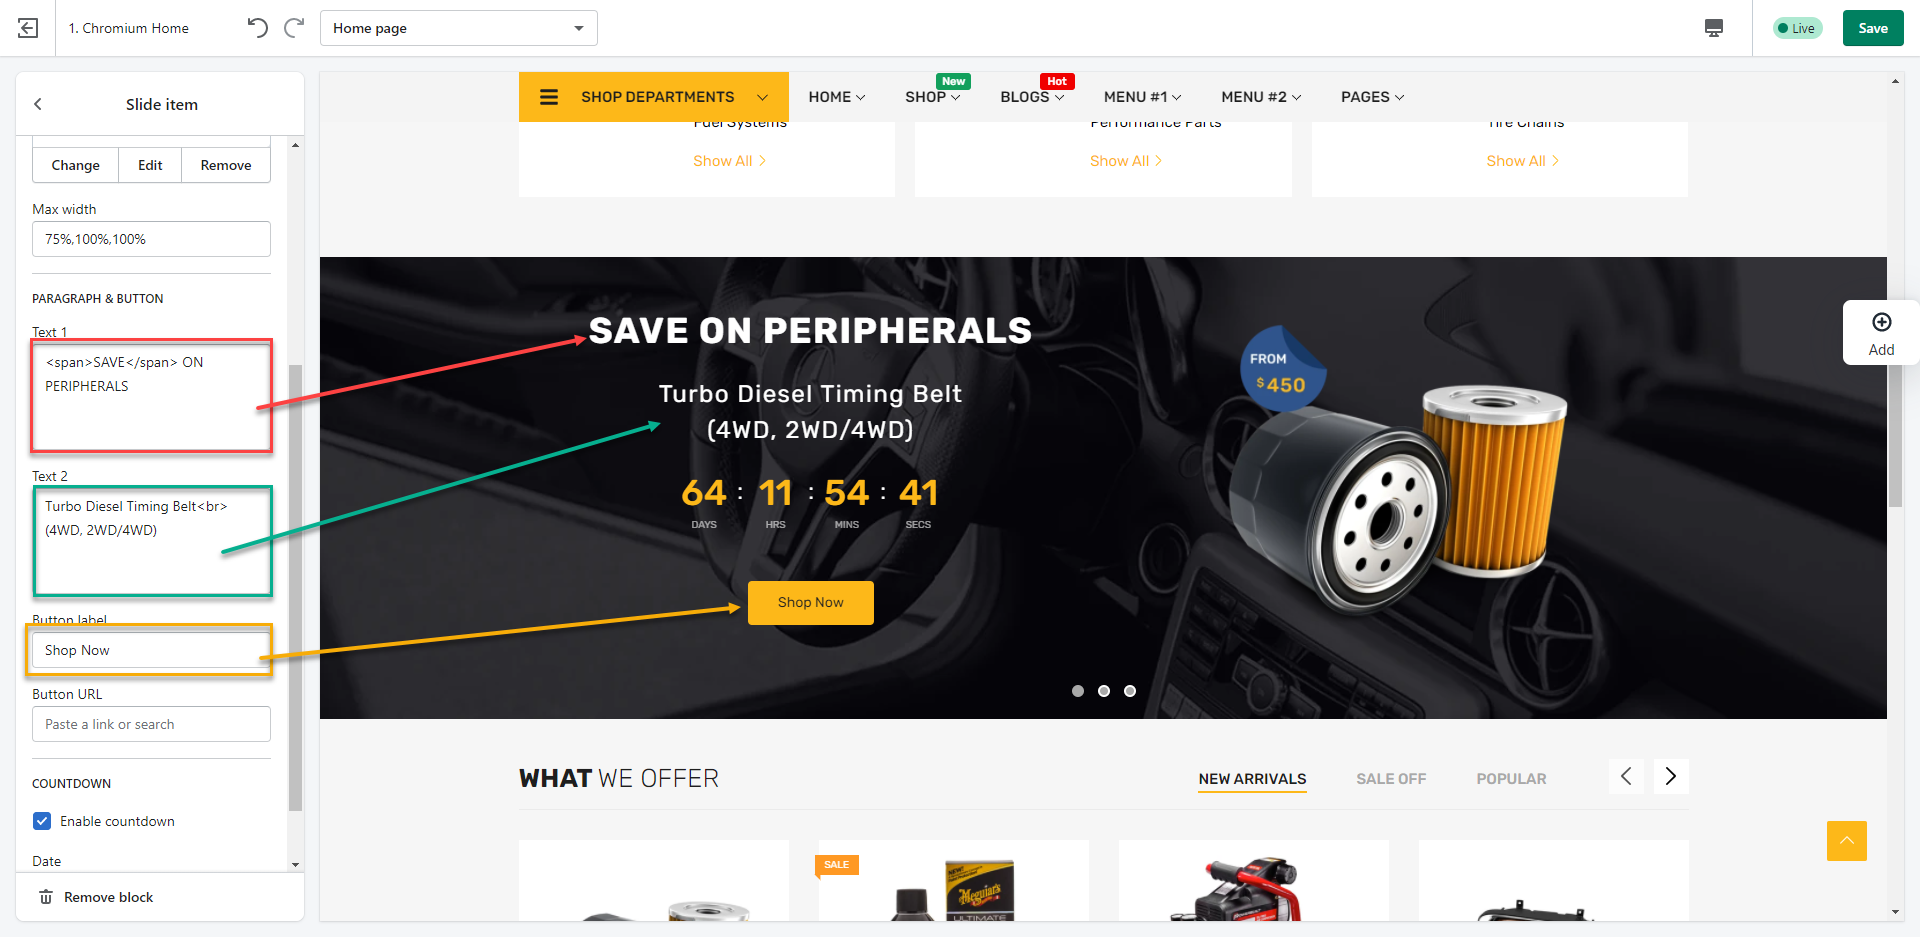The height and width of the screenshot is (937, 1920).
Task: Toggle the Enable countdown checkbox
Action: (x=42, y=821)
